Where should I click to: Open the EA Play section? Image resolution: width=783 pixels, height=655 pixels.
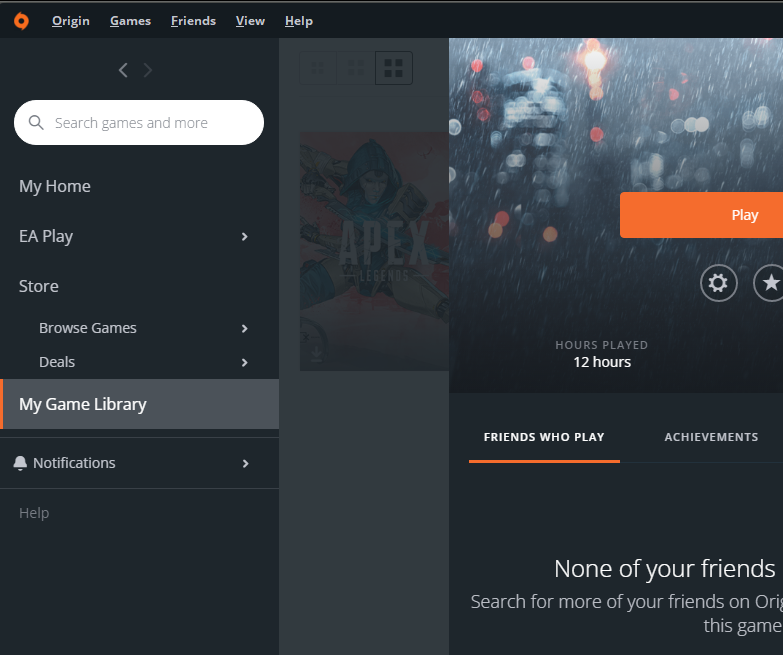[139, 236]
